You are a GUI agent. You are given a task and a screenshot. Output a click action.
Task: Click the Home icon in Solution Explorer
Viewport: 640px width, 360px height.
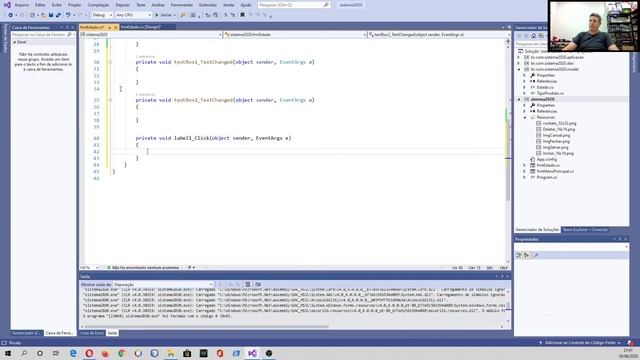[533, 36]
